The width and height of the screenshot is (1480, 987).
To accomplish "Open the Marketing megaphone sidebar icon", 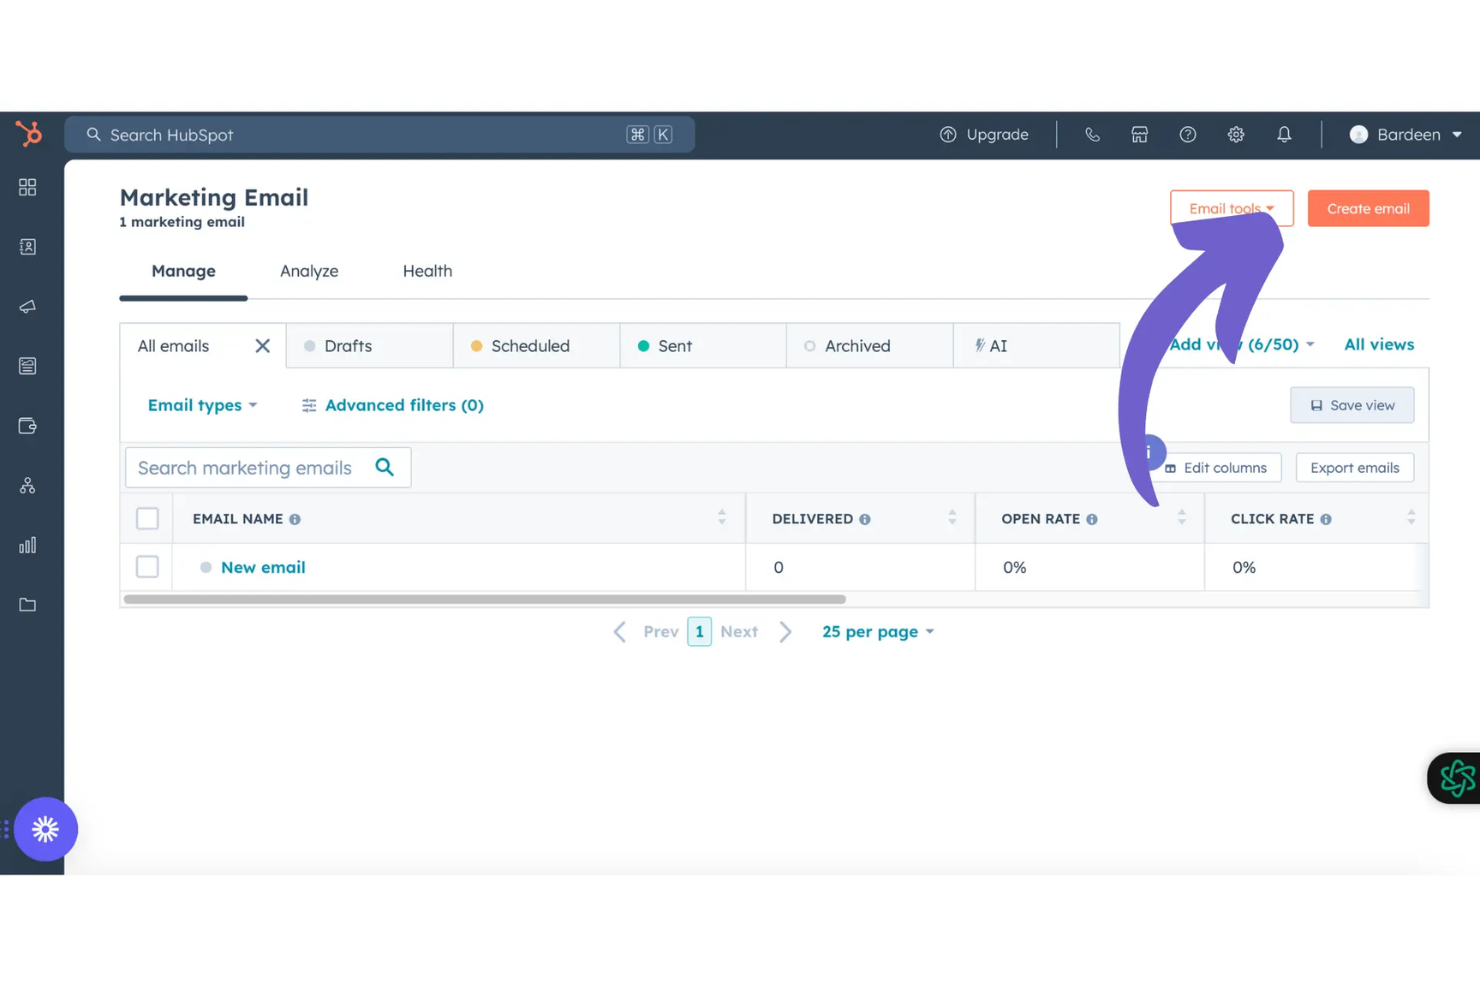I will point(27,306).
